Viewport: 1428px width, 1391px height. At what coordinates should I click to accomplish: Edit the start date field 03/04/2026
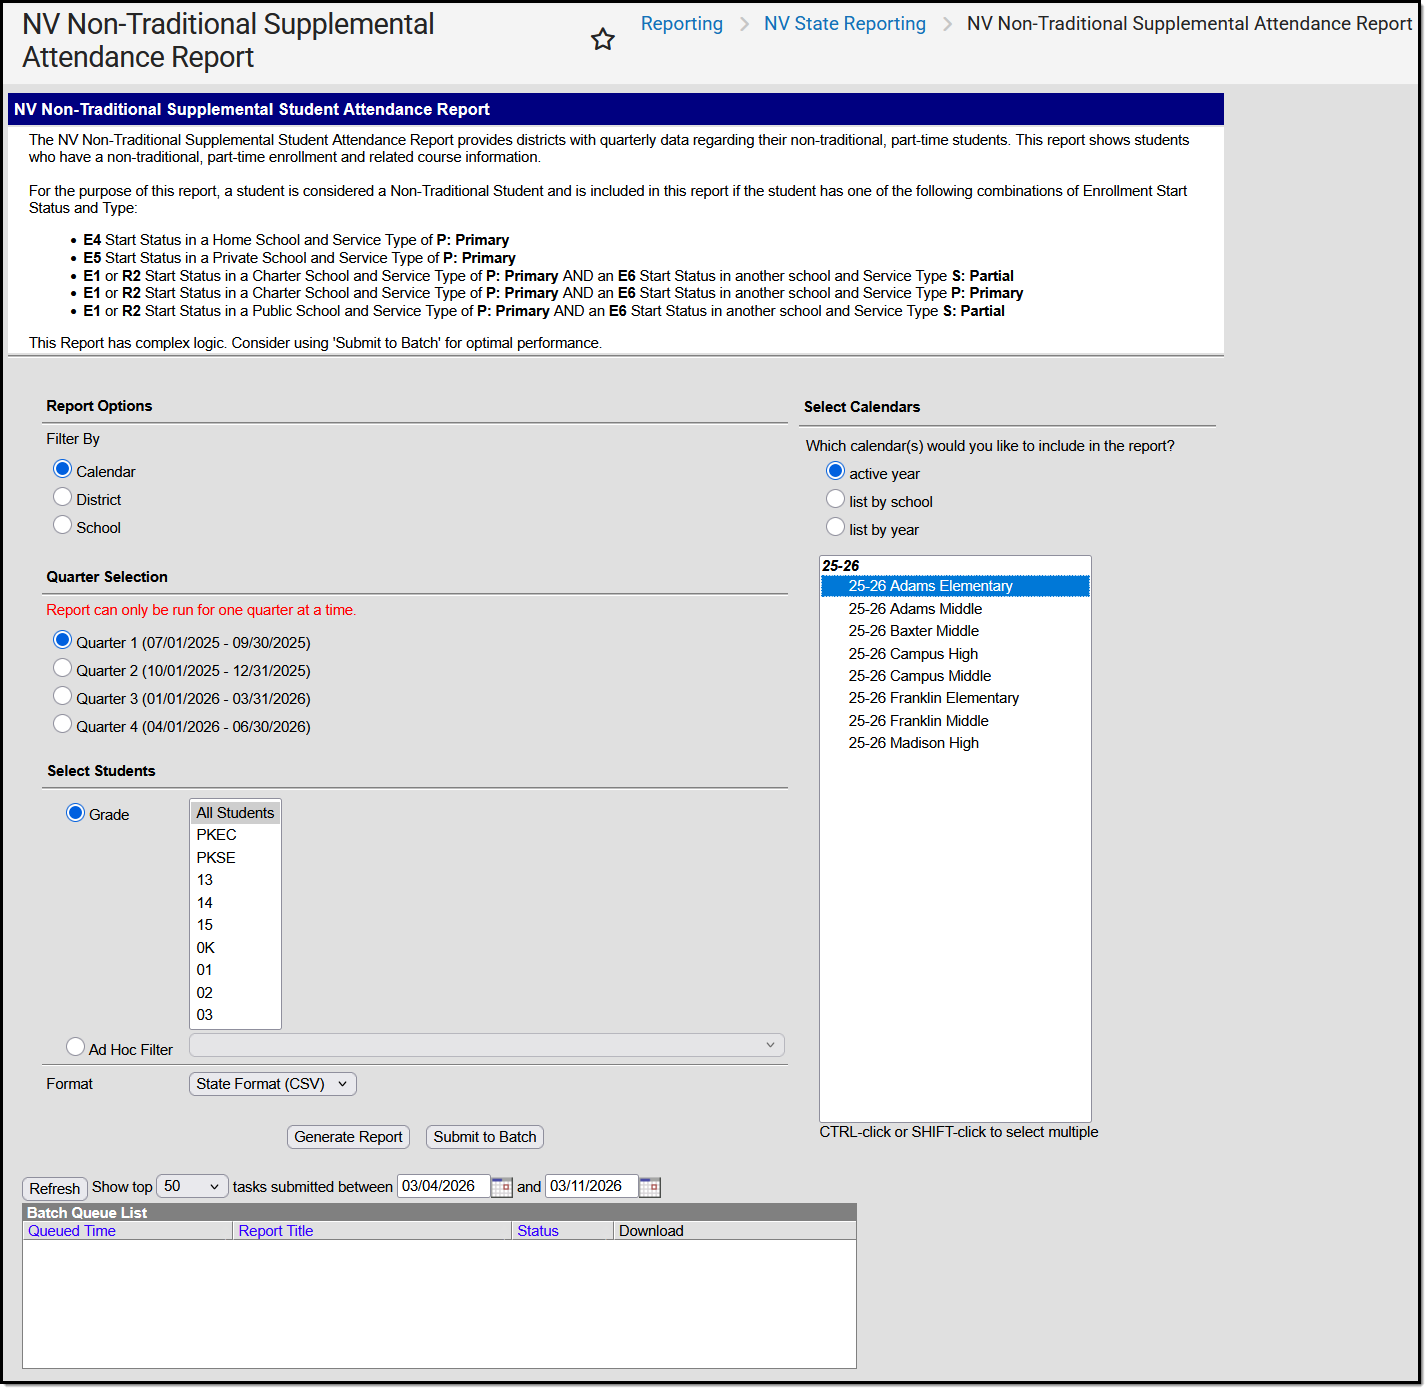444,1186
